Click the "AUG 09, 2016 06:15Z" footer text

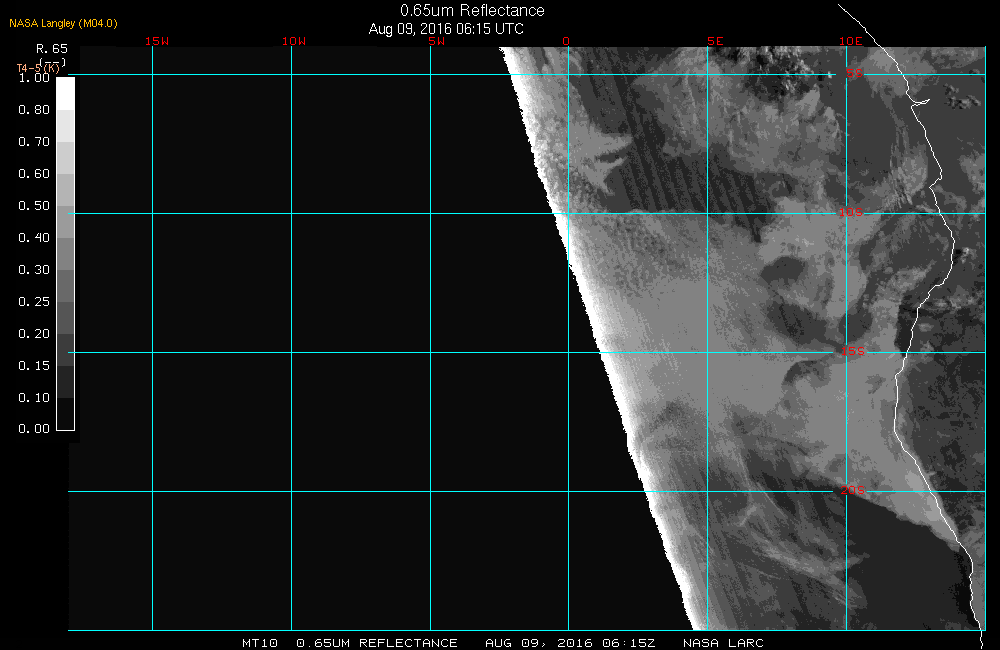[x=570, y=643]
